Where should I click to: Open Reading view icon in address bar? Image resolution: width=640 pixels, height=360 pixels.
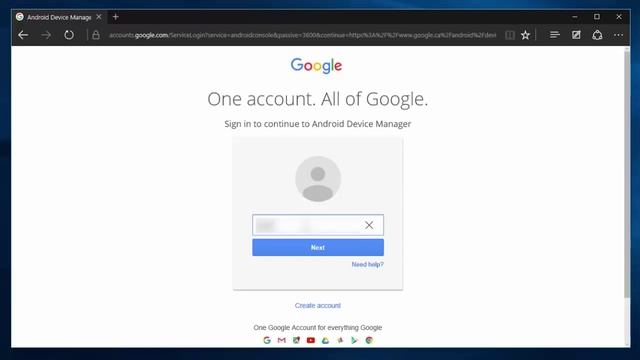pos(510,35)
